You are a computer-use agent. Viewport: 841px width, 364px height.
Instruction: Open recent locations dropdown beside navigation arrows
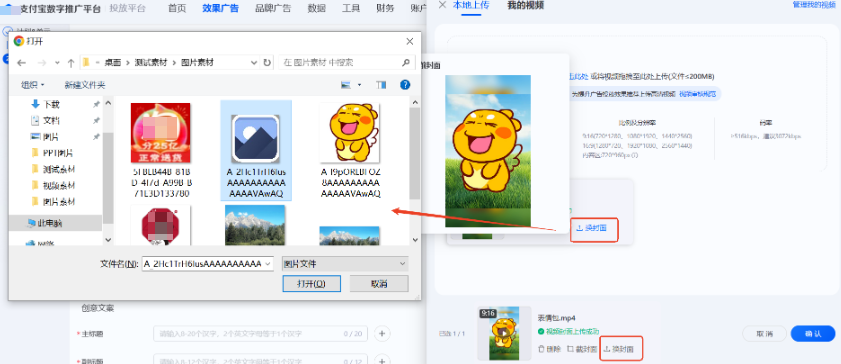coord(57,63)
